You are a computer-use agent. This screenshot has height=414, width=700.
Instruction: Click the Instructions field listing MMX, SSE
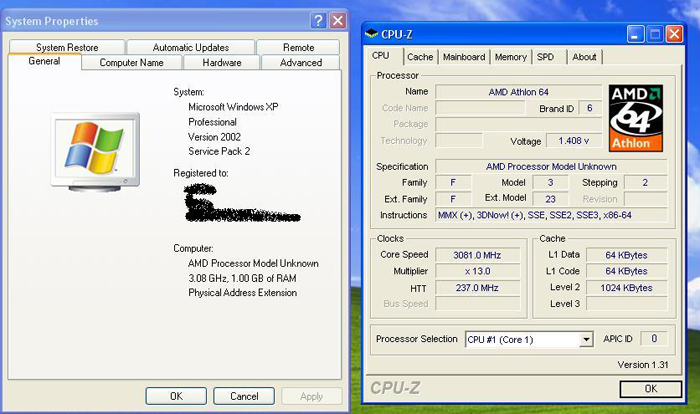(x=551, y=215)
